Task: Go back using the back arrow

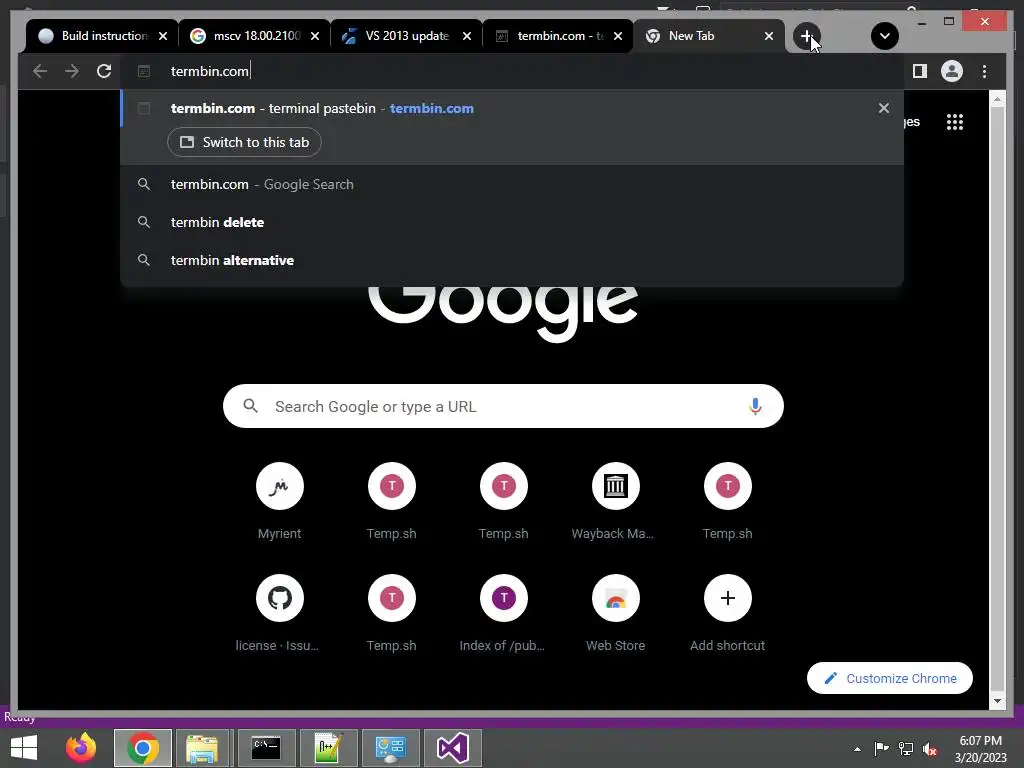Action: tap(40, 71)
